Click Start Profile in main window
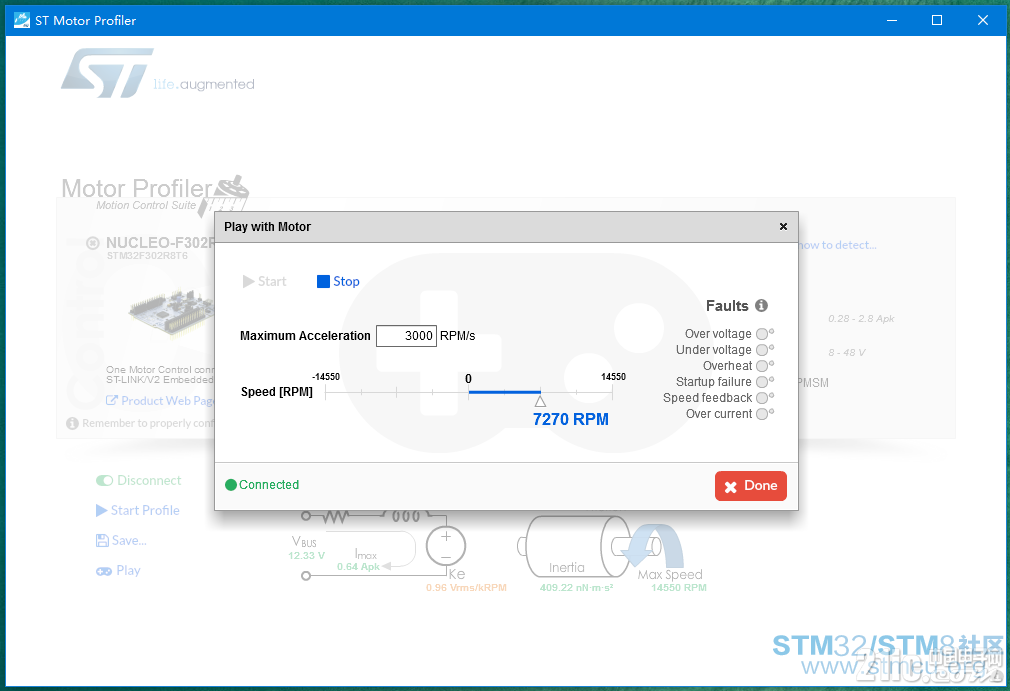Viewport: 1010px width, 691px height. (138, 511)
